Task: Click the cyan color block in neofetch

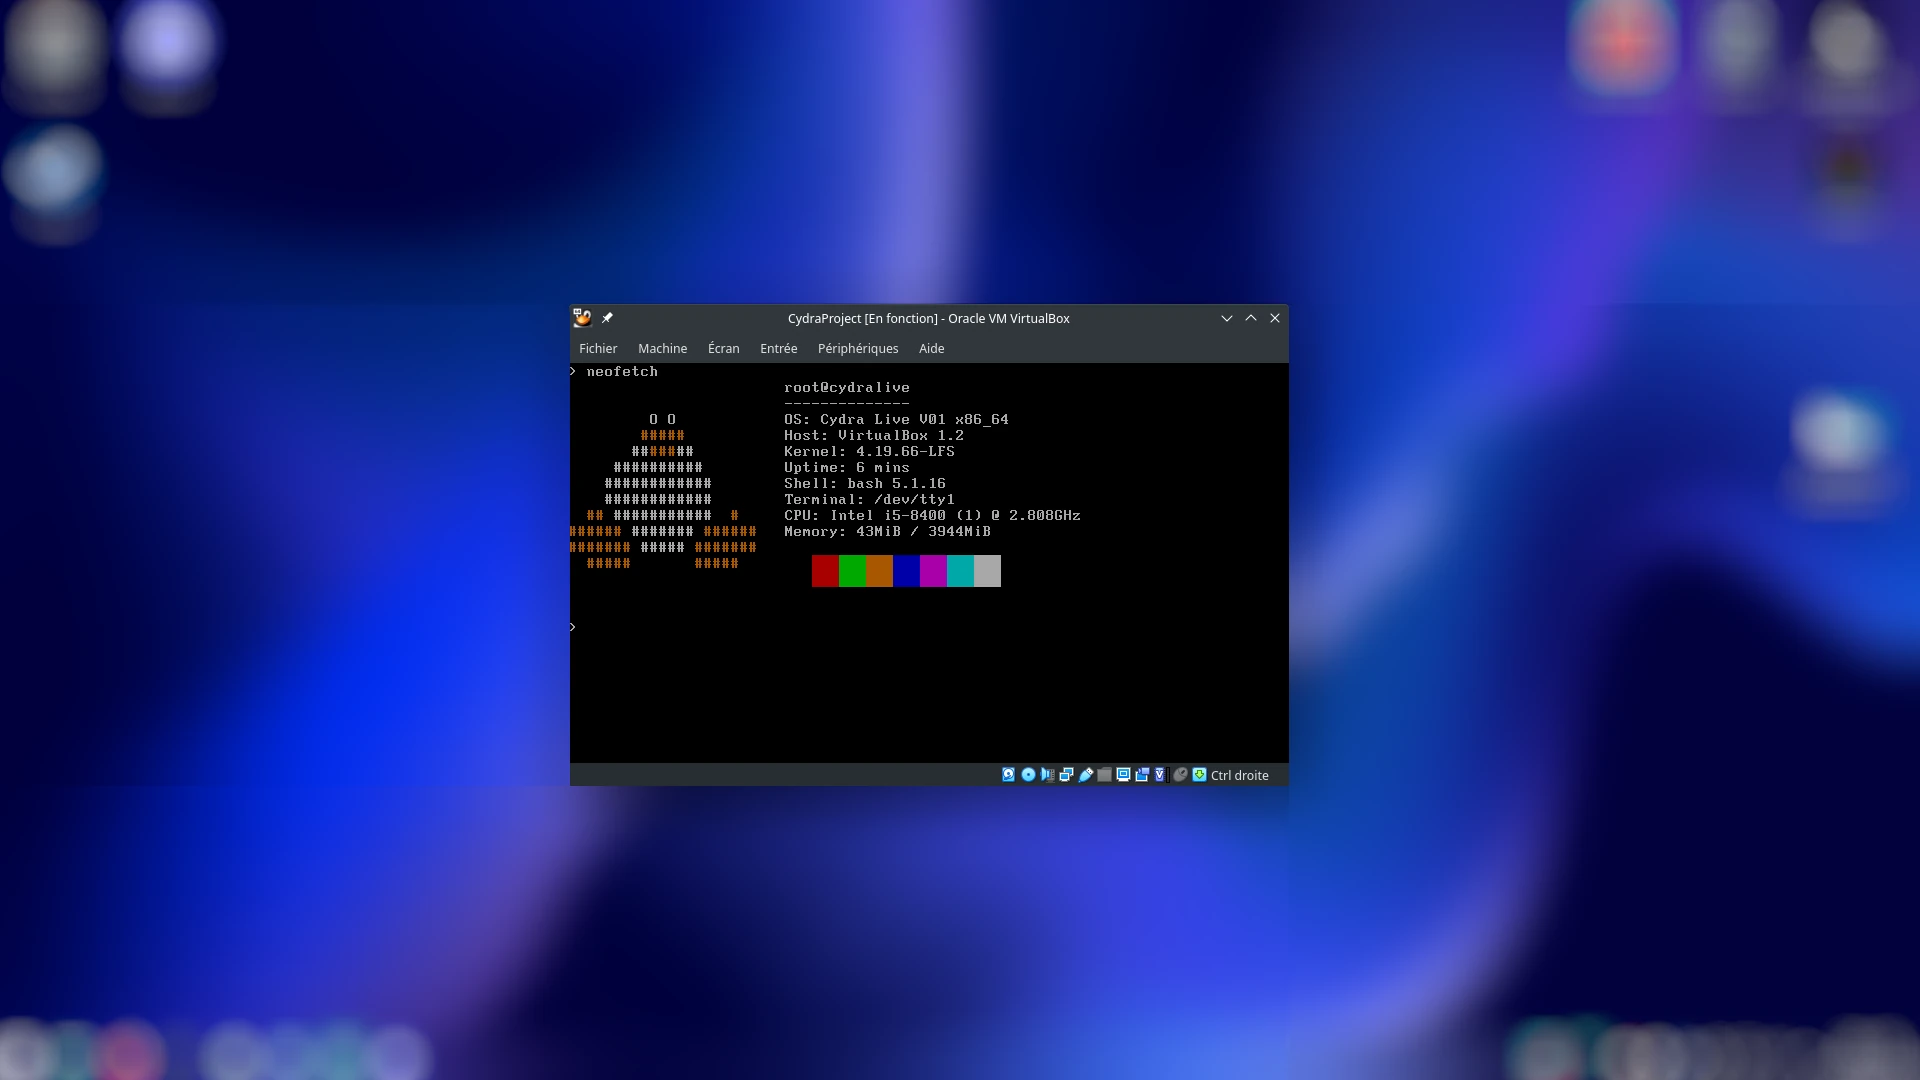Action: [960, 571]
